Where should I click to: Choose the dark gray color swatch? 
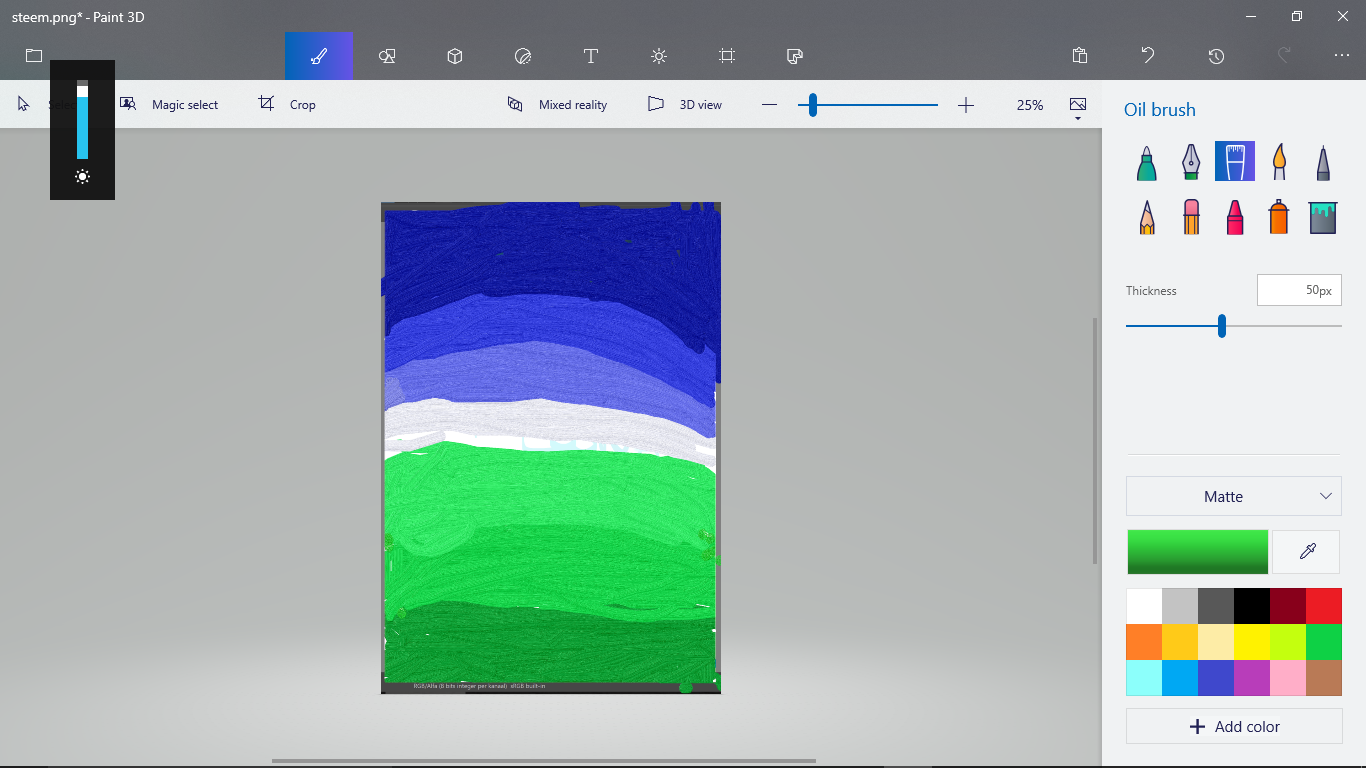[1216, 606]
